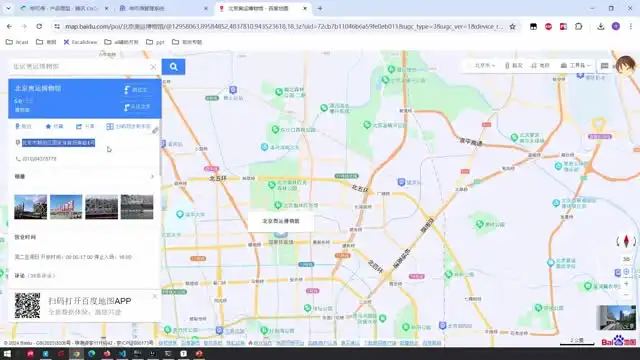
Task: Open a new browser tab
Action: coord(320,8)
